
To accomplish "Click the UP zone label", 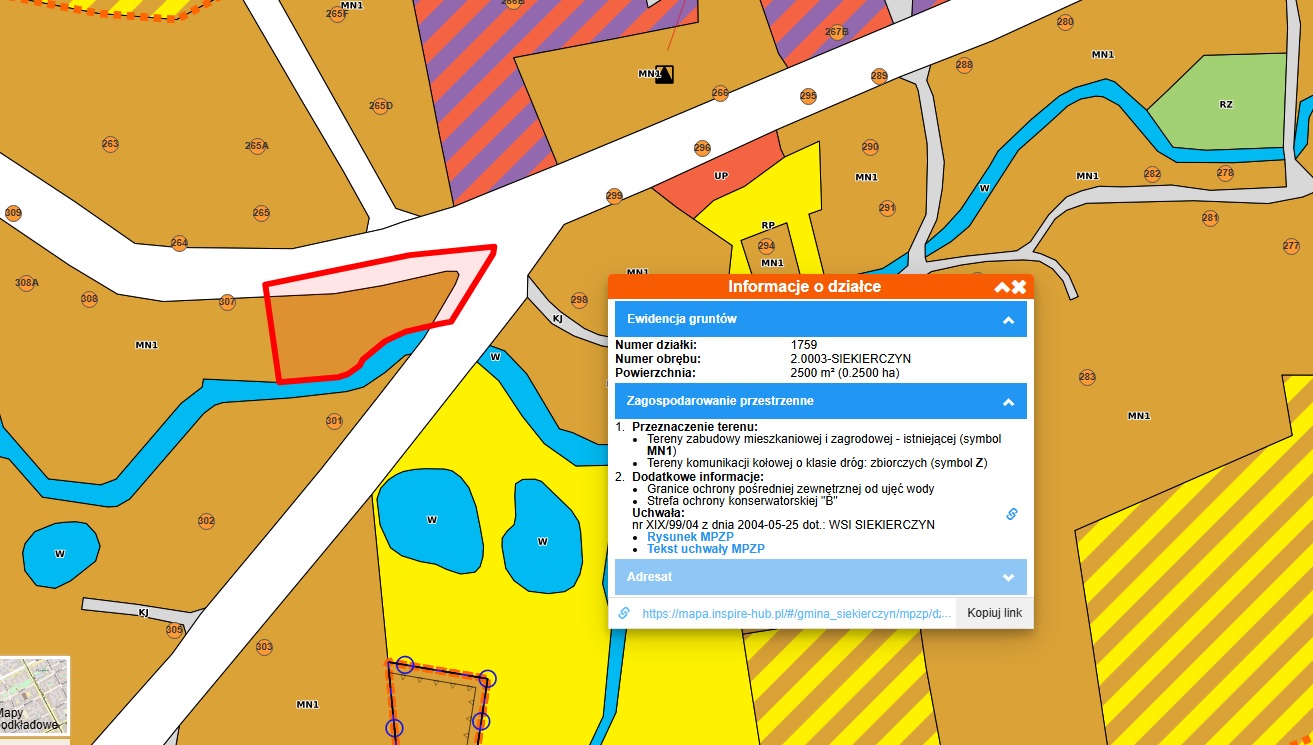I will pos(721,176).
